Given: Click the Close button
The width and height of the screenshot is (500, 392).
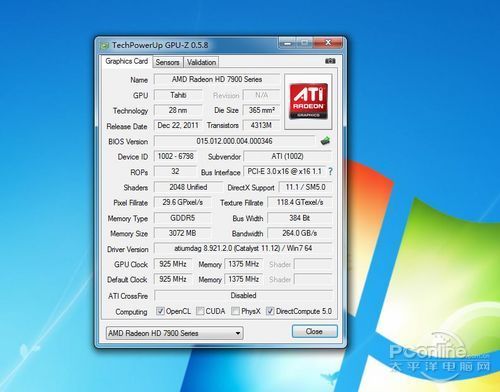Looking at the screenshot, I should (x=314, y=331).
